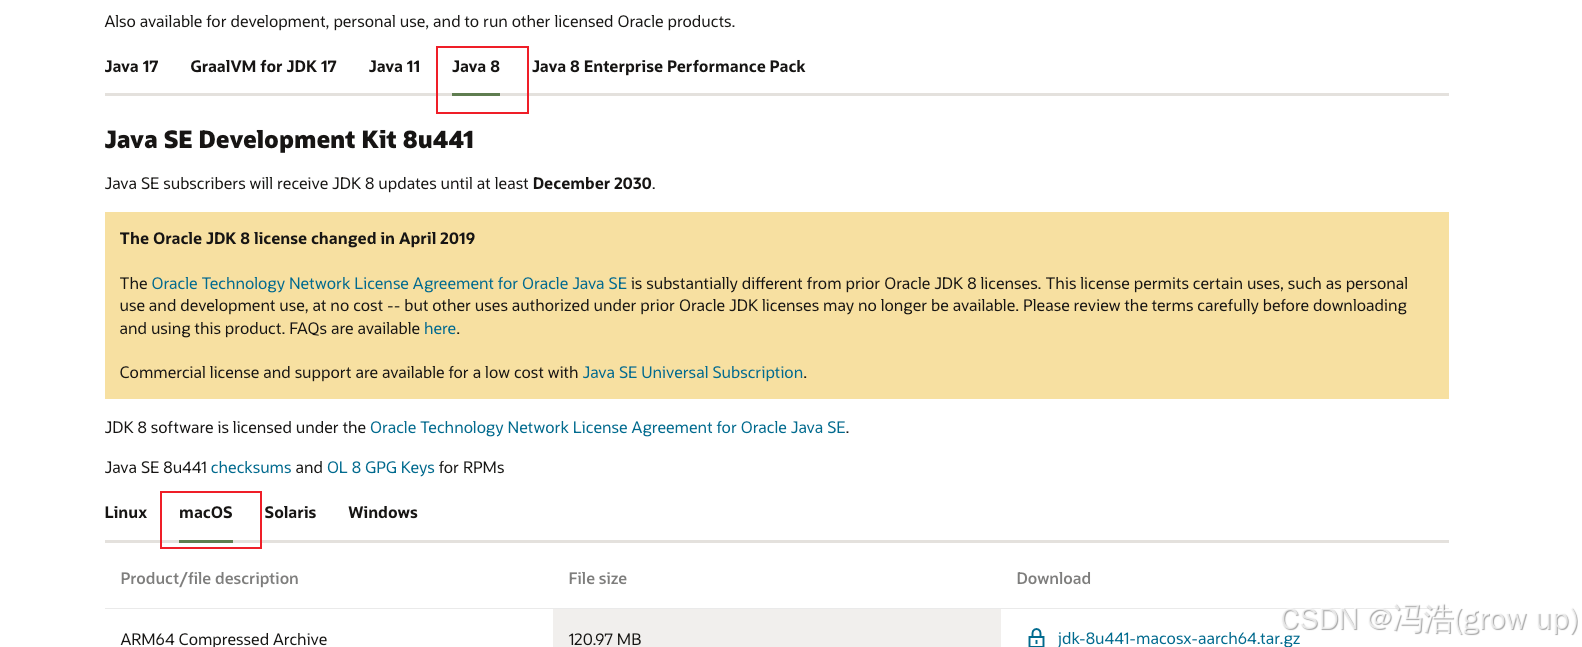Image resolution: width=1582 pixels, height=647 pixels.
Task: Click 'Java SE Development Kit 8u441' heading
Action: click(x=289, y=140)
